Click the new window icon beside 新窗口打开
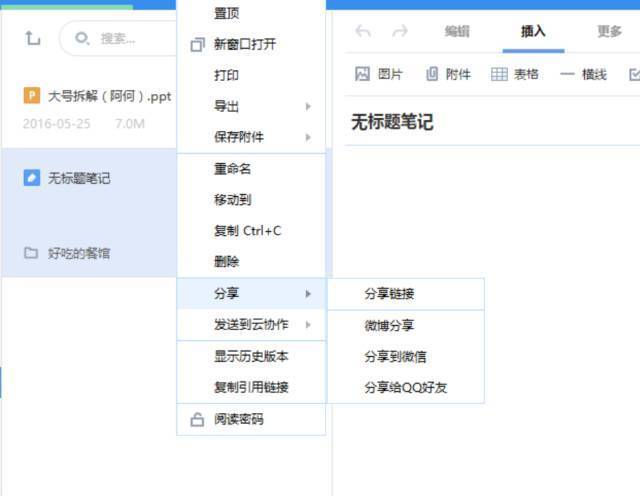 tap(198, 44)
